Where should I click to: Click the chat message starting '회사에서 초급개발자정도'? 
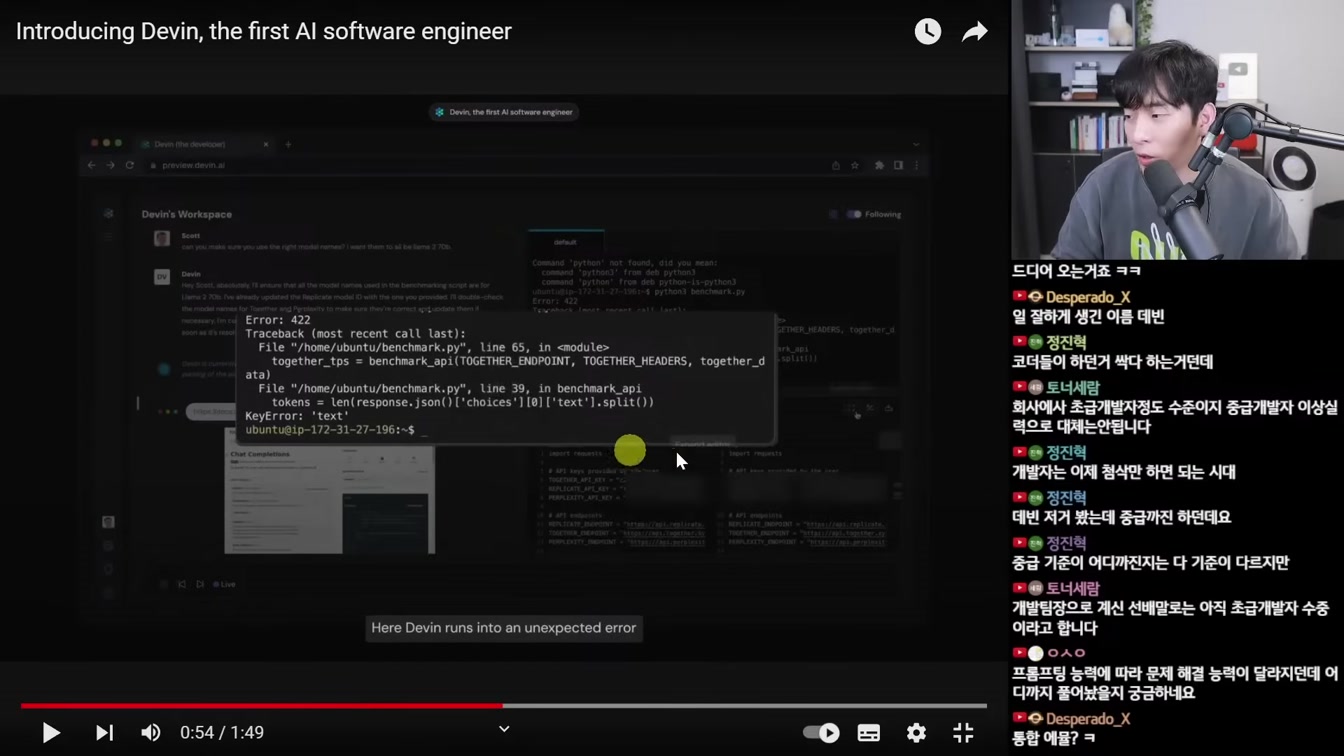pos(1175,417)
